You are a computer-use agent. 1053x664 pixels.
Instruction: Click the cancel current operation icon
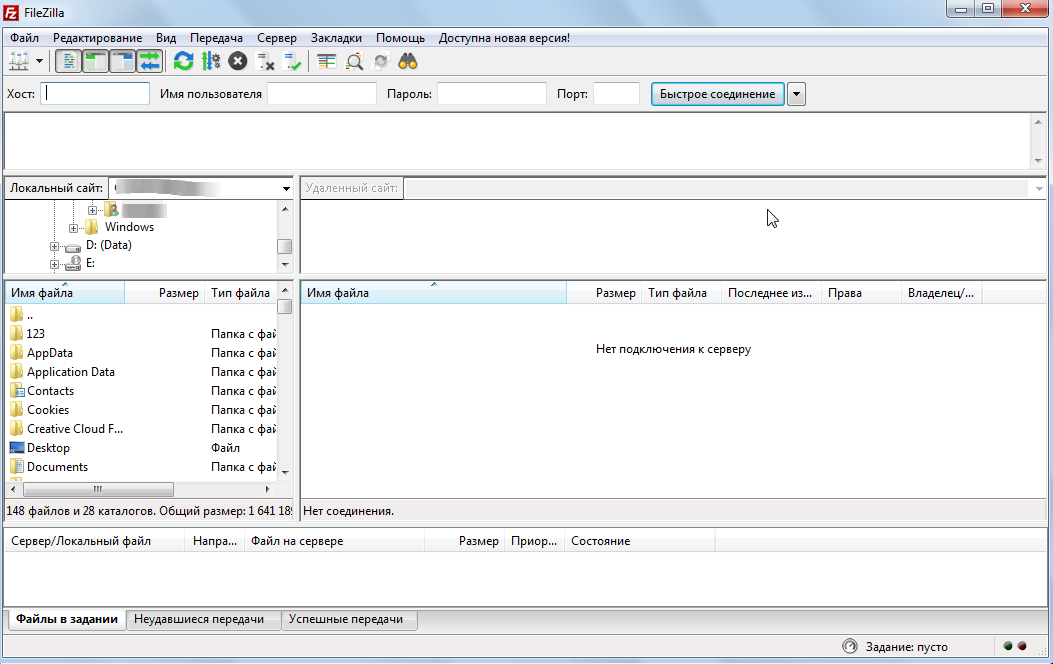tap(237, 61)
